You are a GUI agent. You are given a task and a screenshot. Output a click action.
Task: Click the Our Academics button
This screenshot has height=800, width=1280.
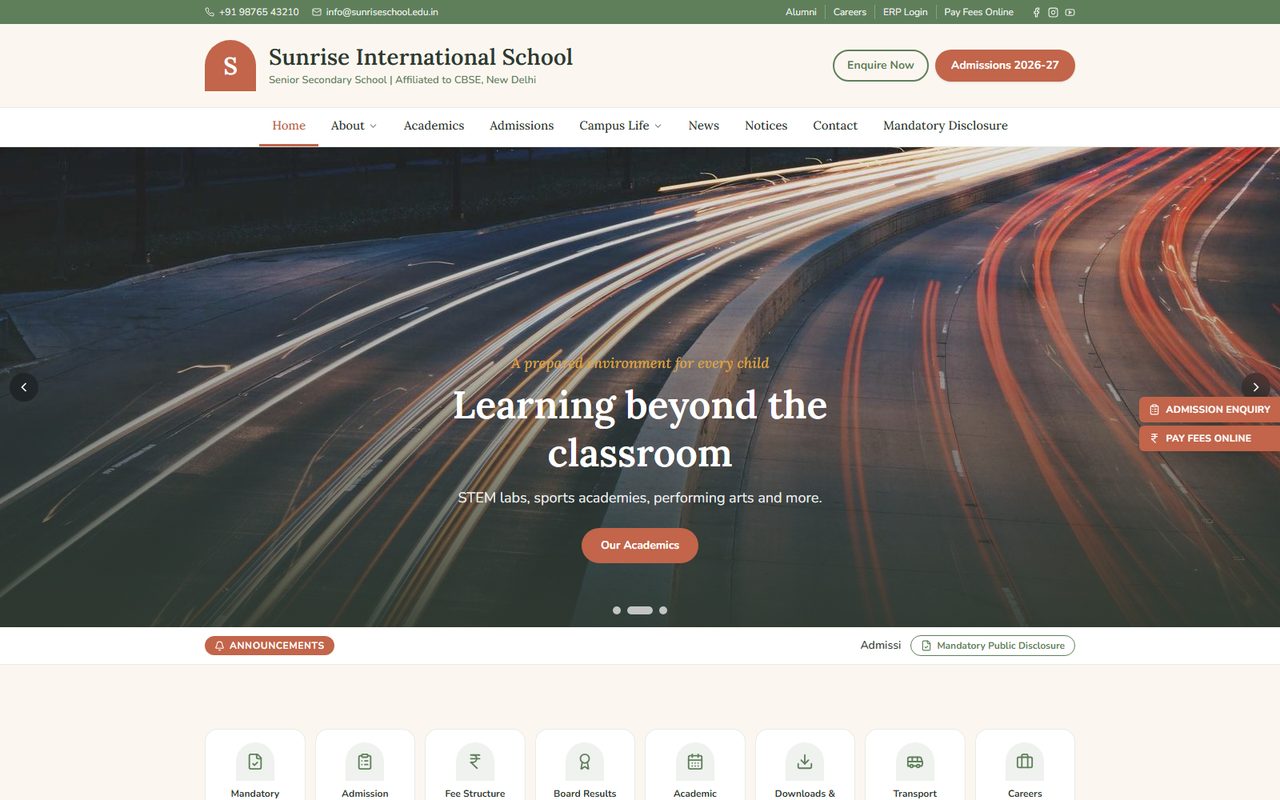(x=640, y=546)
